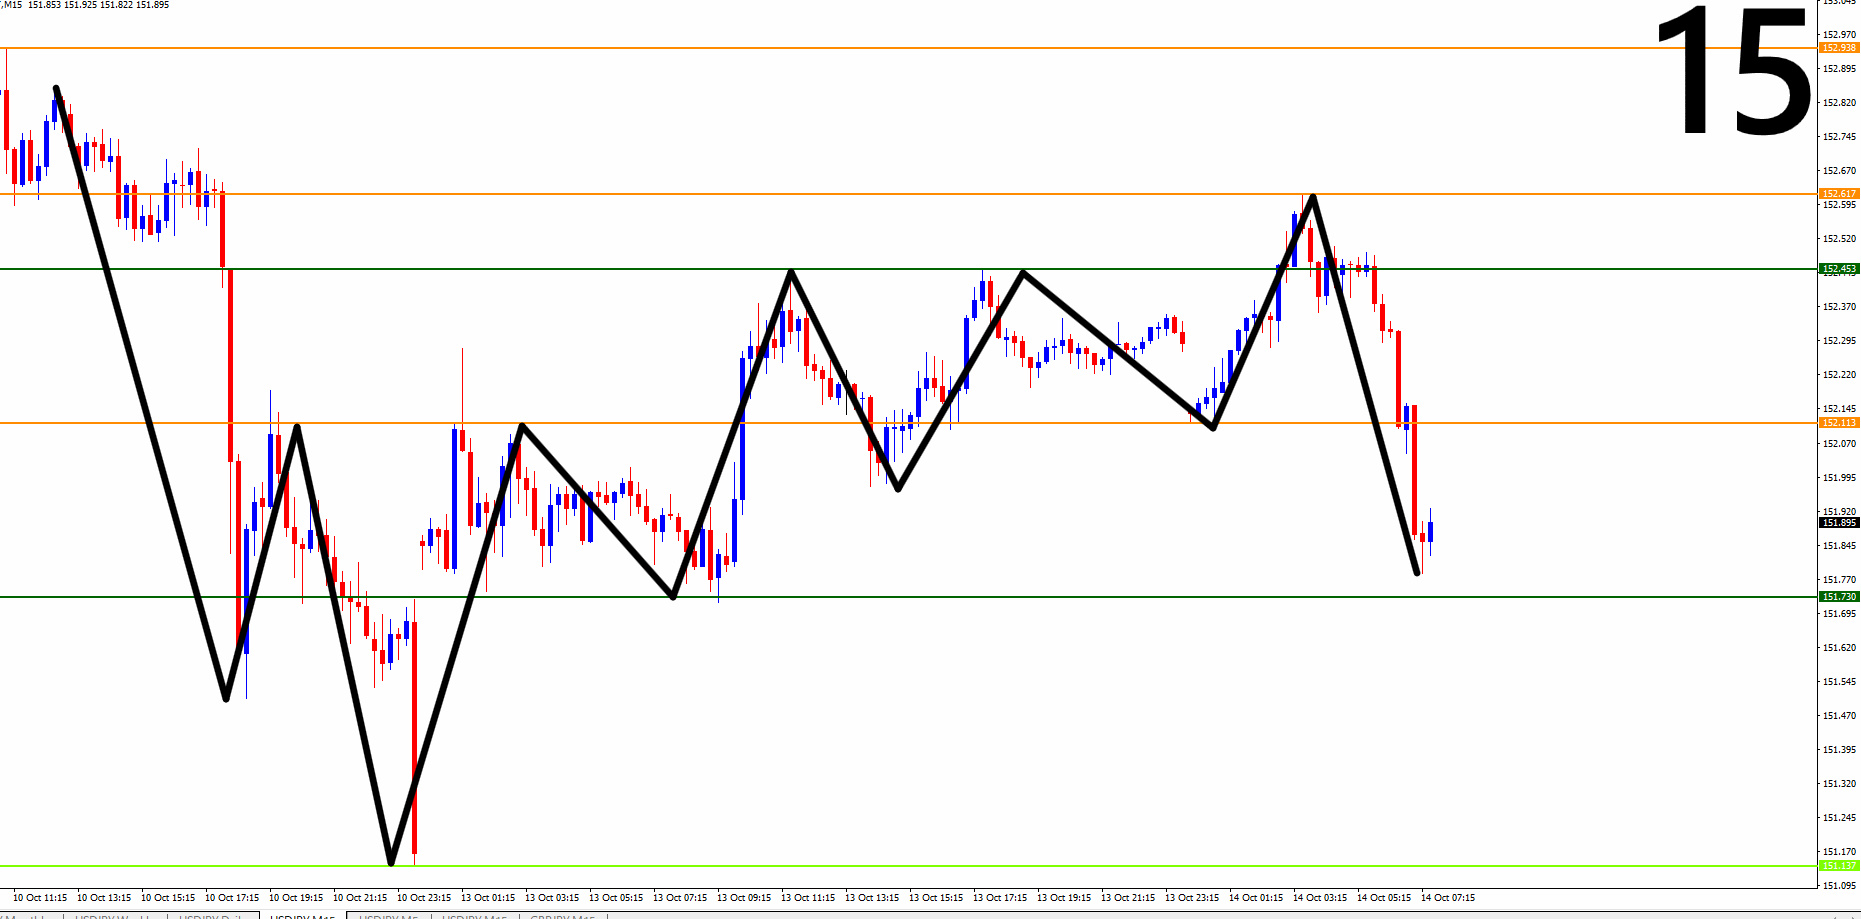The width and height of the screenshot is (1861, 919).
Task: Click the 14 Oct 03:15 time axis label
Action: coord(1320,898)
